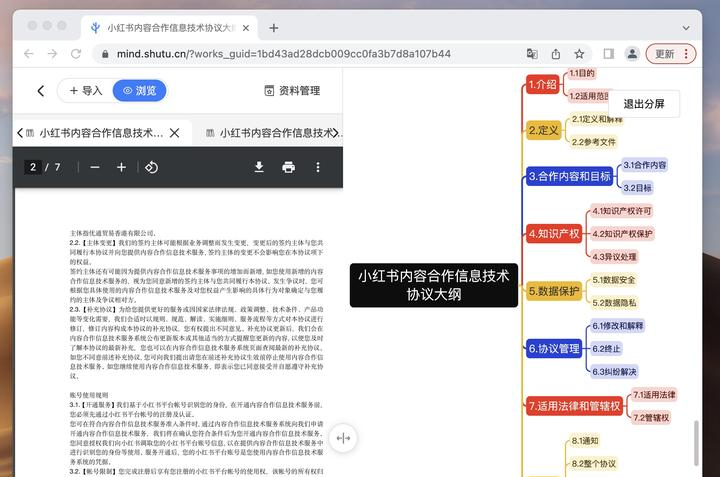Expand the tab search chevron
The width and height of the screenshot is (720, 477).
tap(686, 28)
